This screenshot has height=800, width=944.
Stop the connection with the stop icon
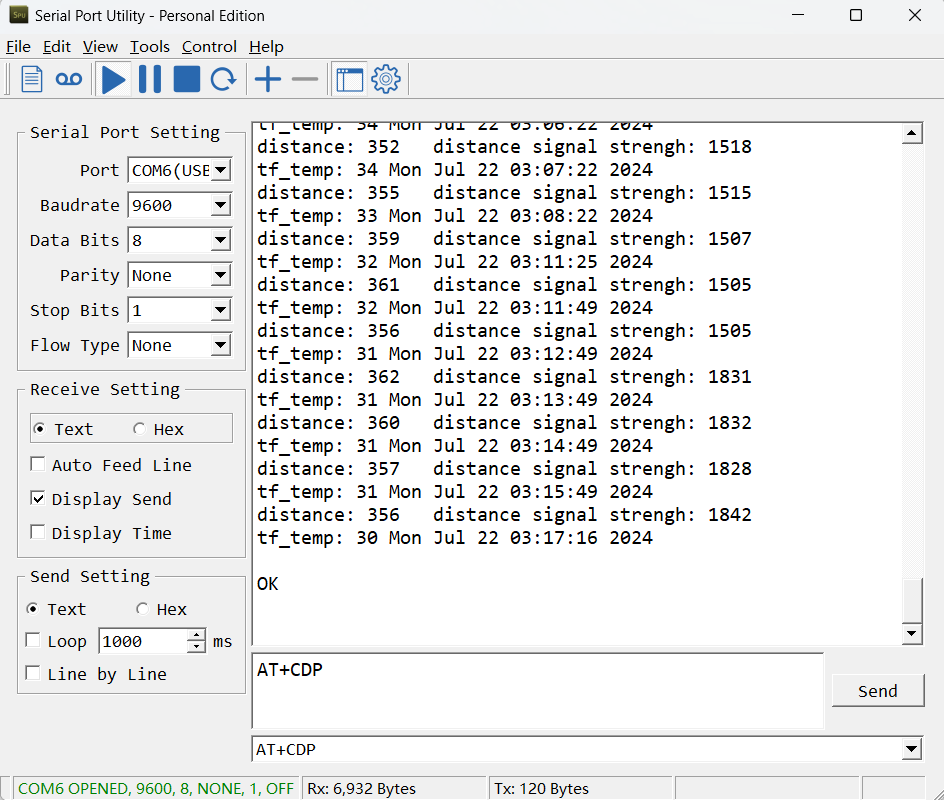click(x=187, y=79)
